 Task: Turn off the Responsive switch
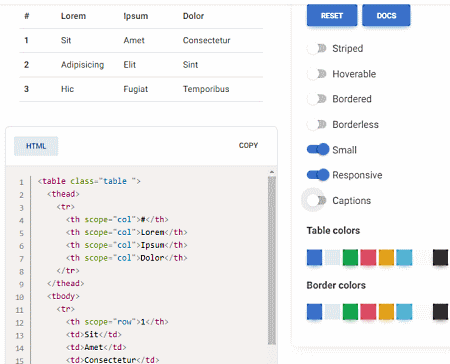(x=318, y=175)
